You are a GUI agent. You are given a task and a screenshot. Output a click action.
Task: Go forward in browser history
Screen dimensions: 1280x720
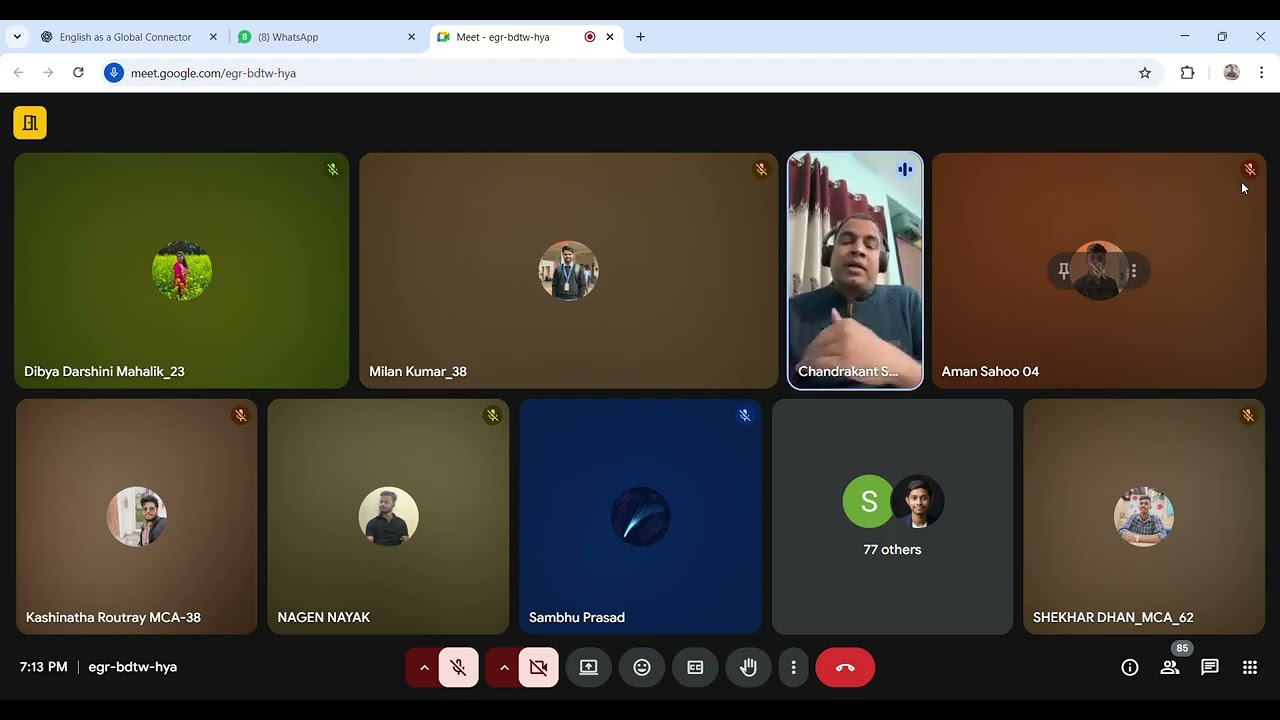[x=48, y=73]
